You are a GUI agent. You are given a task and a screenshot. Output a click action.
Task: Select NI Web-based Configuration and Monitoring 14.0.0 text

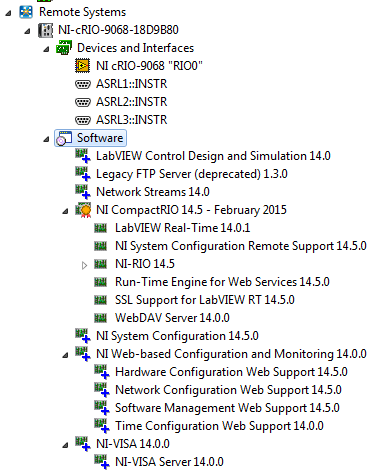pyautogui.click(x=231, y=354)
